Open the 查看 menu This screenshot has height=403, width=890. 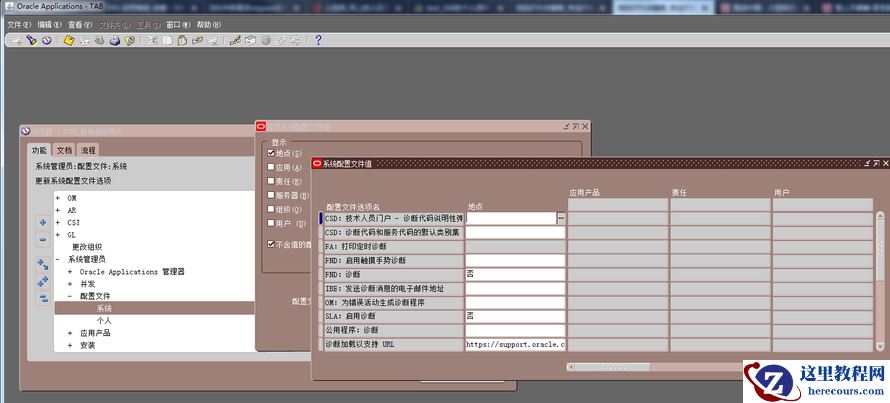(80, 25)
